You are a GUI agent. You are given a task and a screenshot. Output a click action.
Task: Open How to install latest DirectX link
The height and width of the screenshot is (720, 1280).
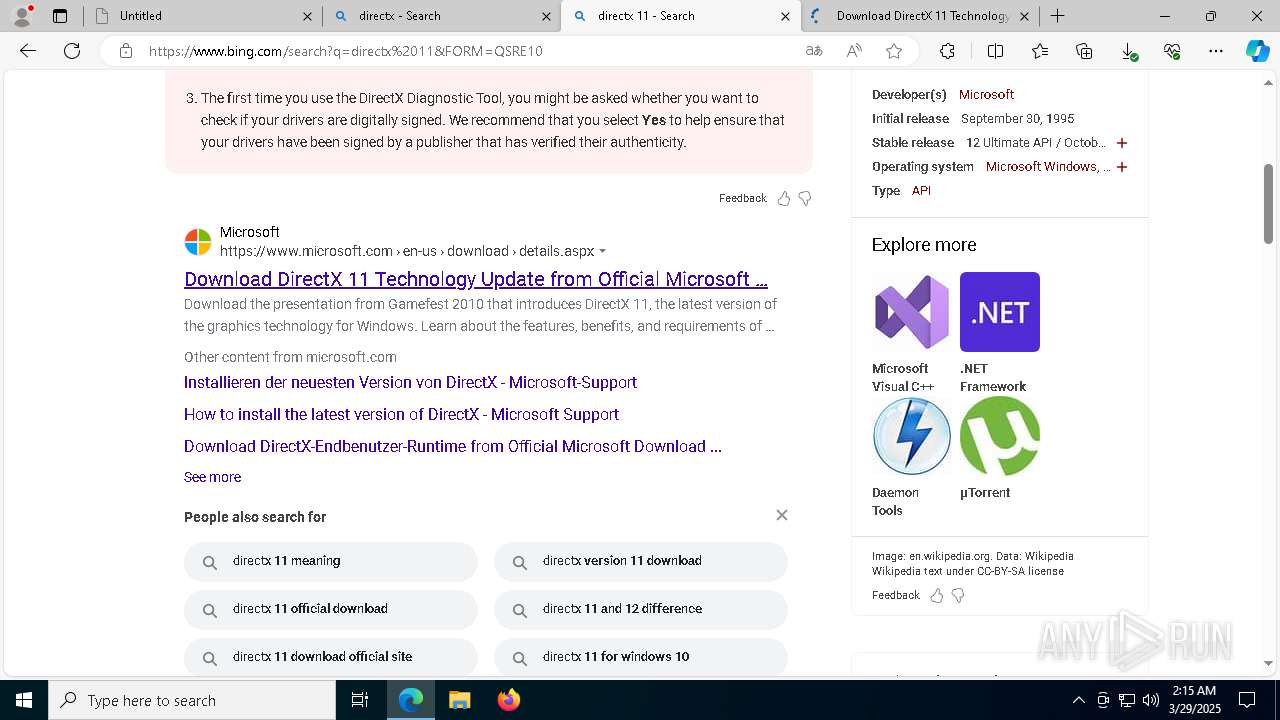pyautogui.click(x=401, y=414)
